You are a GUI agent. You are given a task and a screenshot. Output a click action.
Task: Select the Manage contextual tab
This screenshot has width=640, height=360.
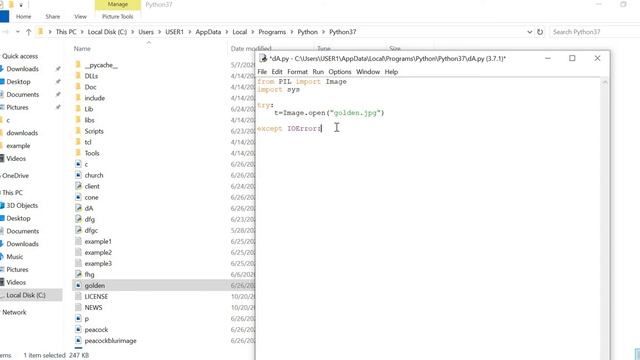point(118,4)
